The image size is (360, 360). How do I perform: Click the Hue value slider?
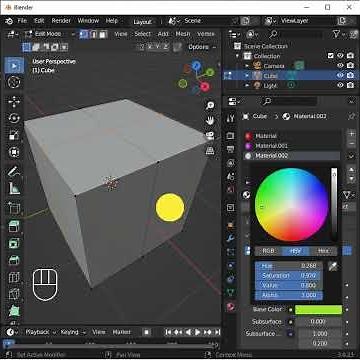point(289,266)
